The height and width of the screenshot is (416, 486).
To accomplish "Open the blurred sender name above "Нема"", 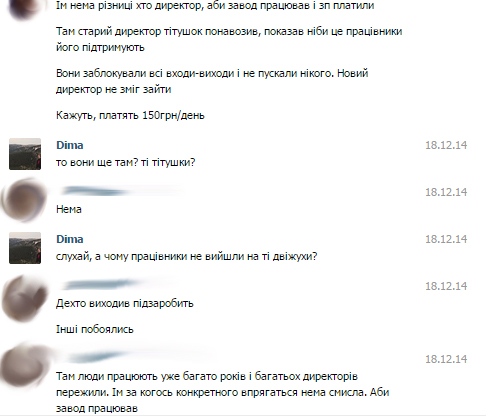I will click(x=120, y=191).
